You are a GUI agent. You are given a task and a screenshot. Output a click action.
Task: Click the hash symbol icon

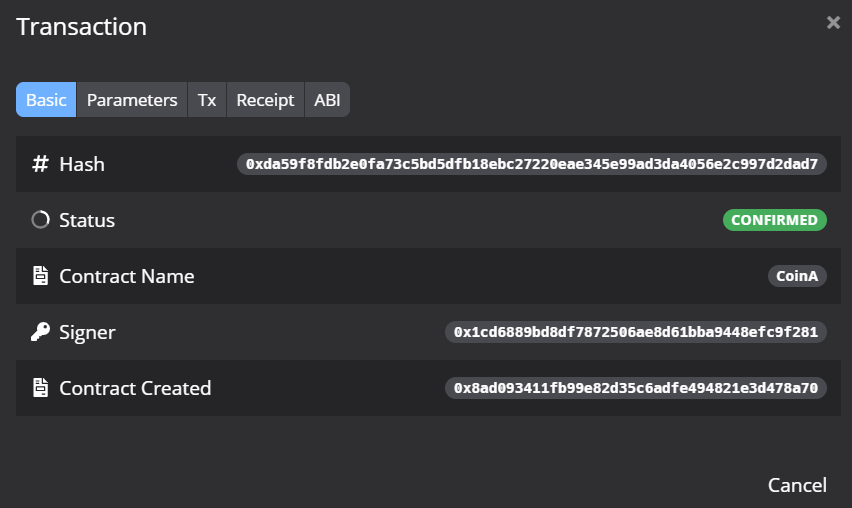tap(40, 164)
